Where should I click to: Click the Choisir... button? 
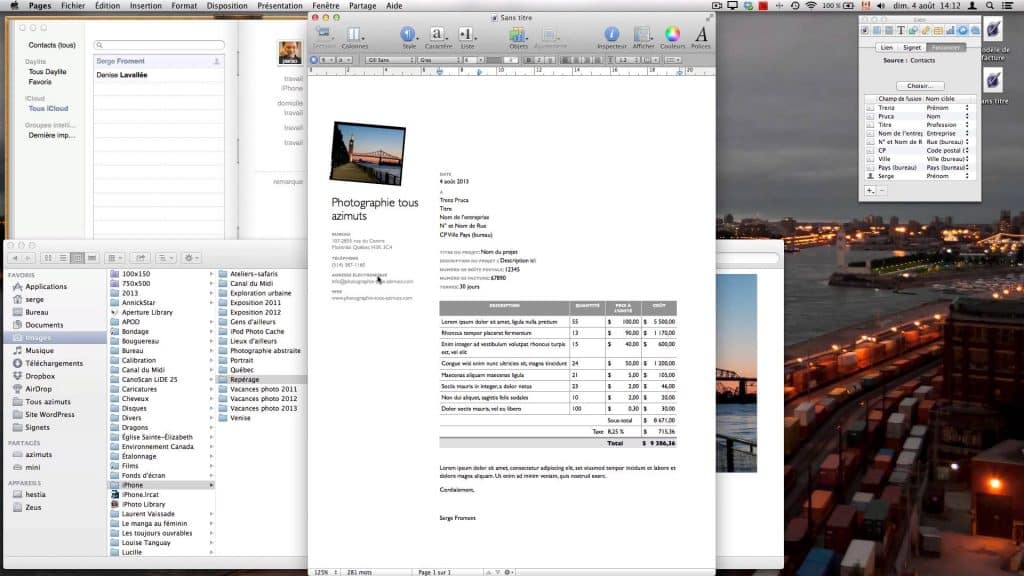[919, 86]
